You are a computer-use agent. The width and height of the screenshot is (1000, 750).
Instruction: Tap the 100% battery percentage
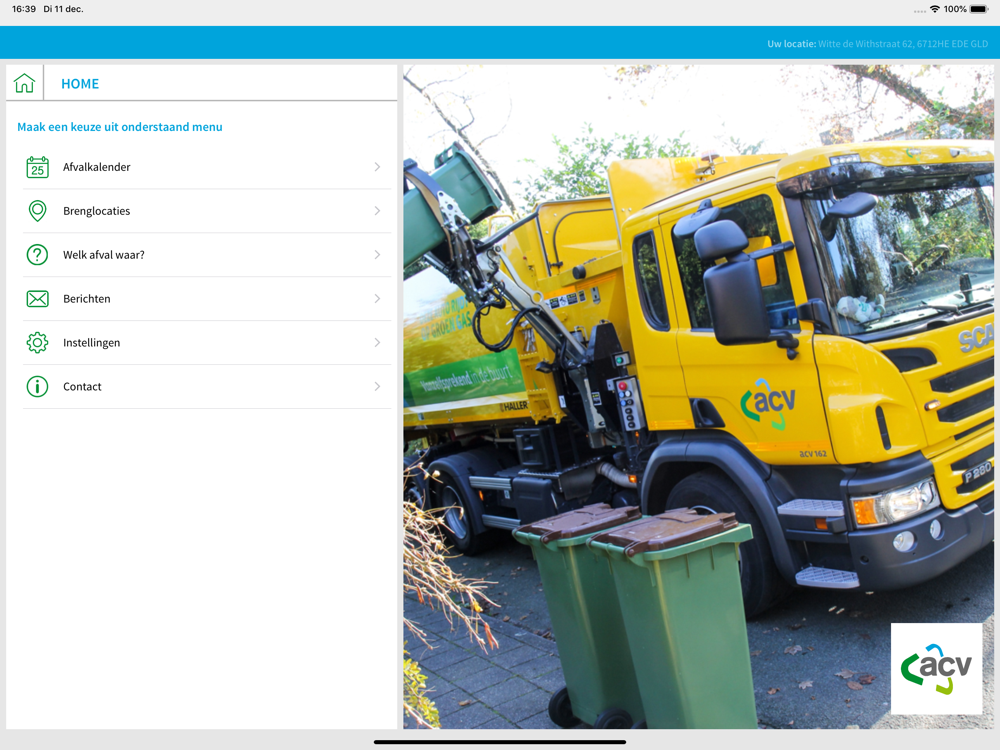955,9
